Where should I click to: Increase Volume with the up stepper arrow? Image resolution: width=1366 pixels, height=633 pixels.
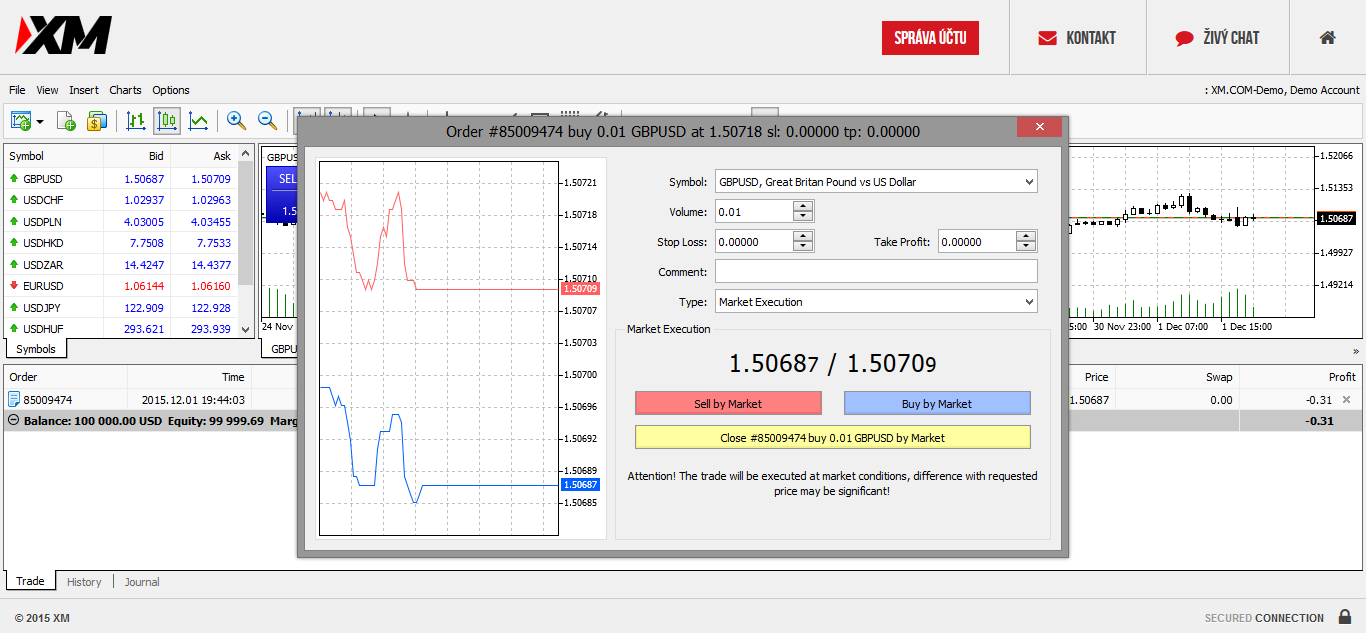(803, 206)
